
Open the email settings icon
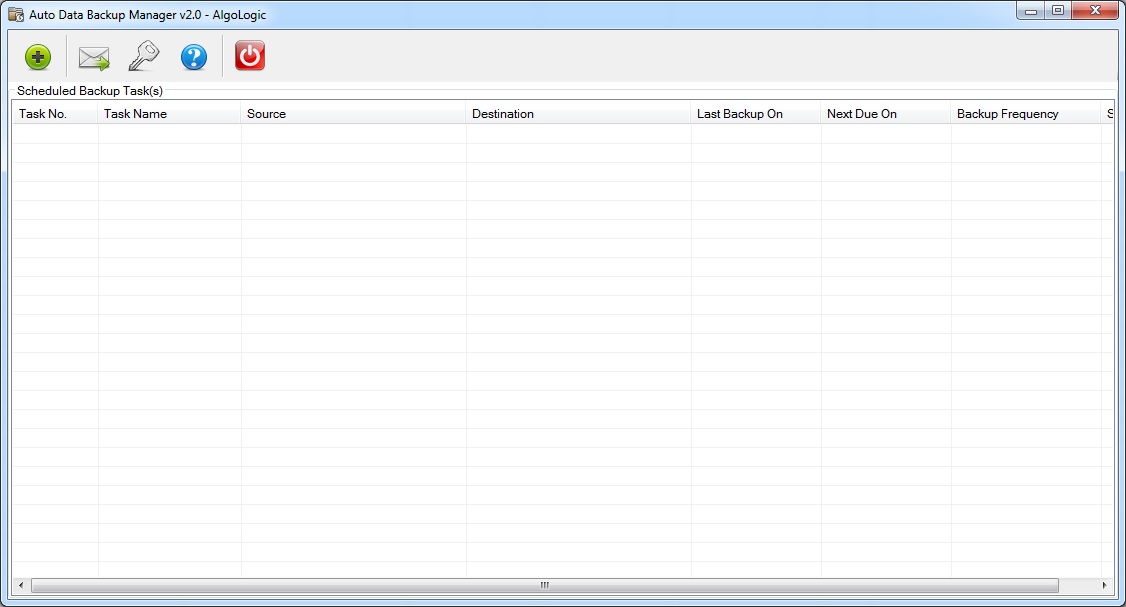click(x=93, y=57)
